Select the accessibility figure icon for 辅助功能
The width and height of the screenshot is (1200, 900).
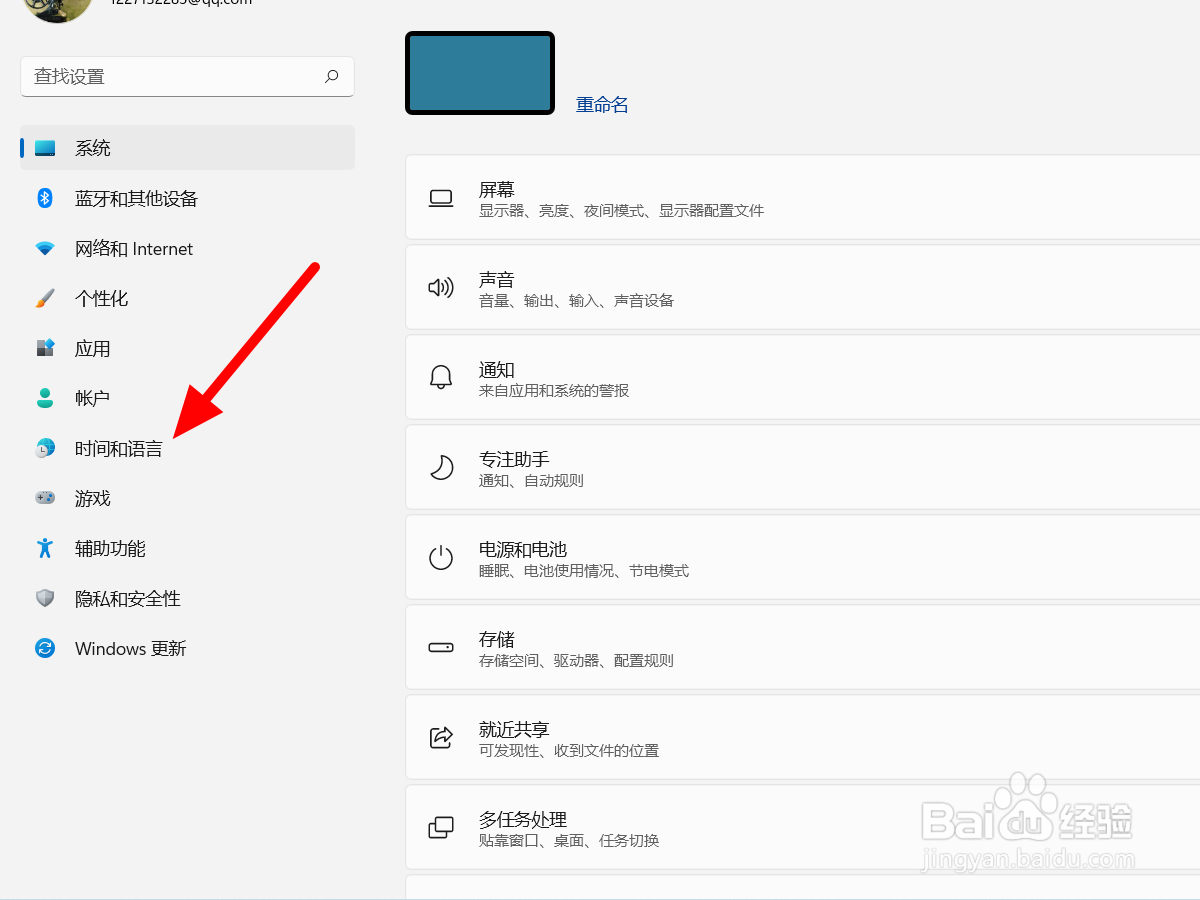(44, 548)
